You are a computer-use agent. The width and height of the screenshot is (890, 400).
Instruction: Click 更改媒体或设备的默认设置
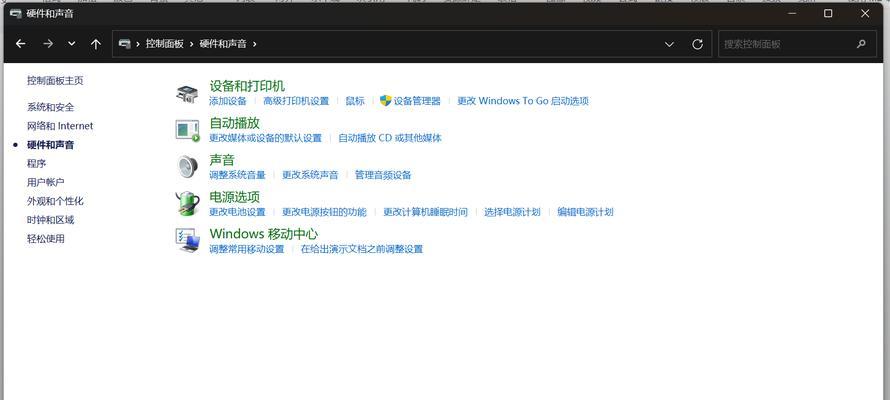click(265, 138)
